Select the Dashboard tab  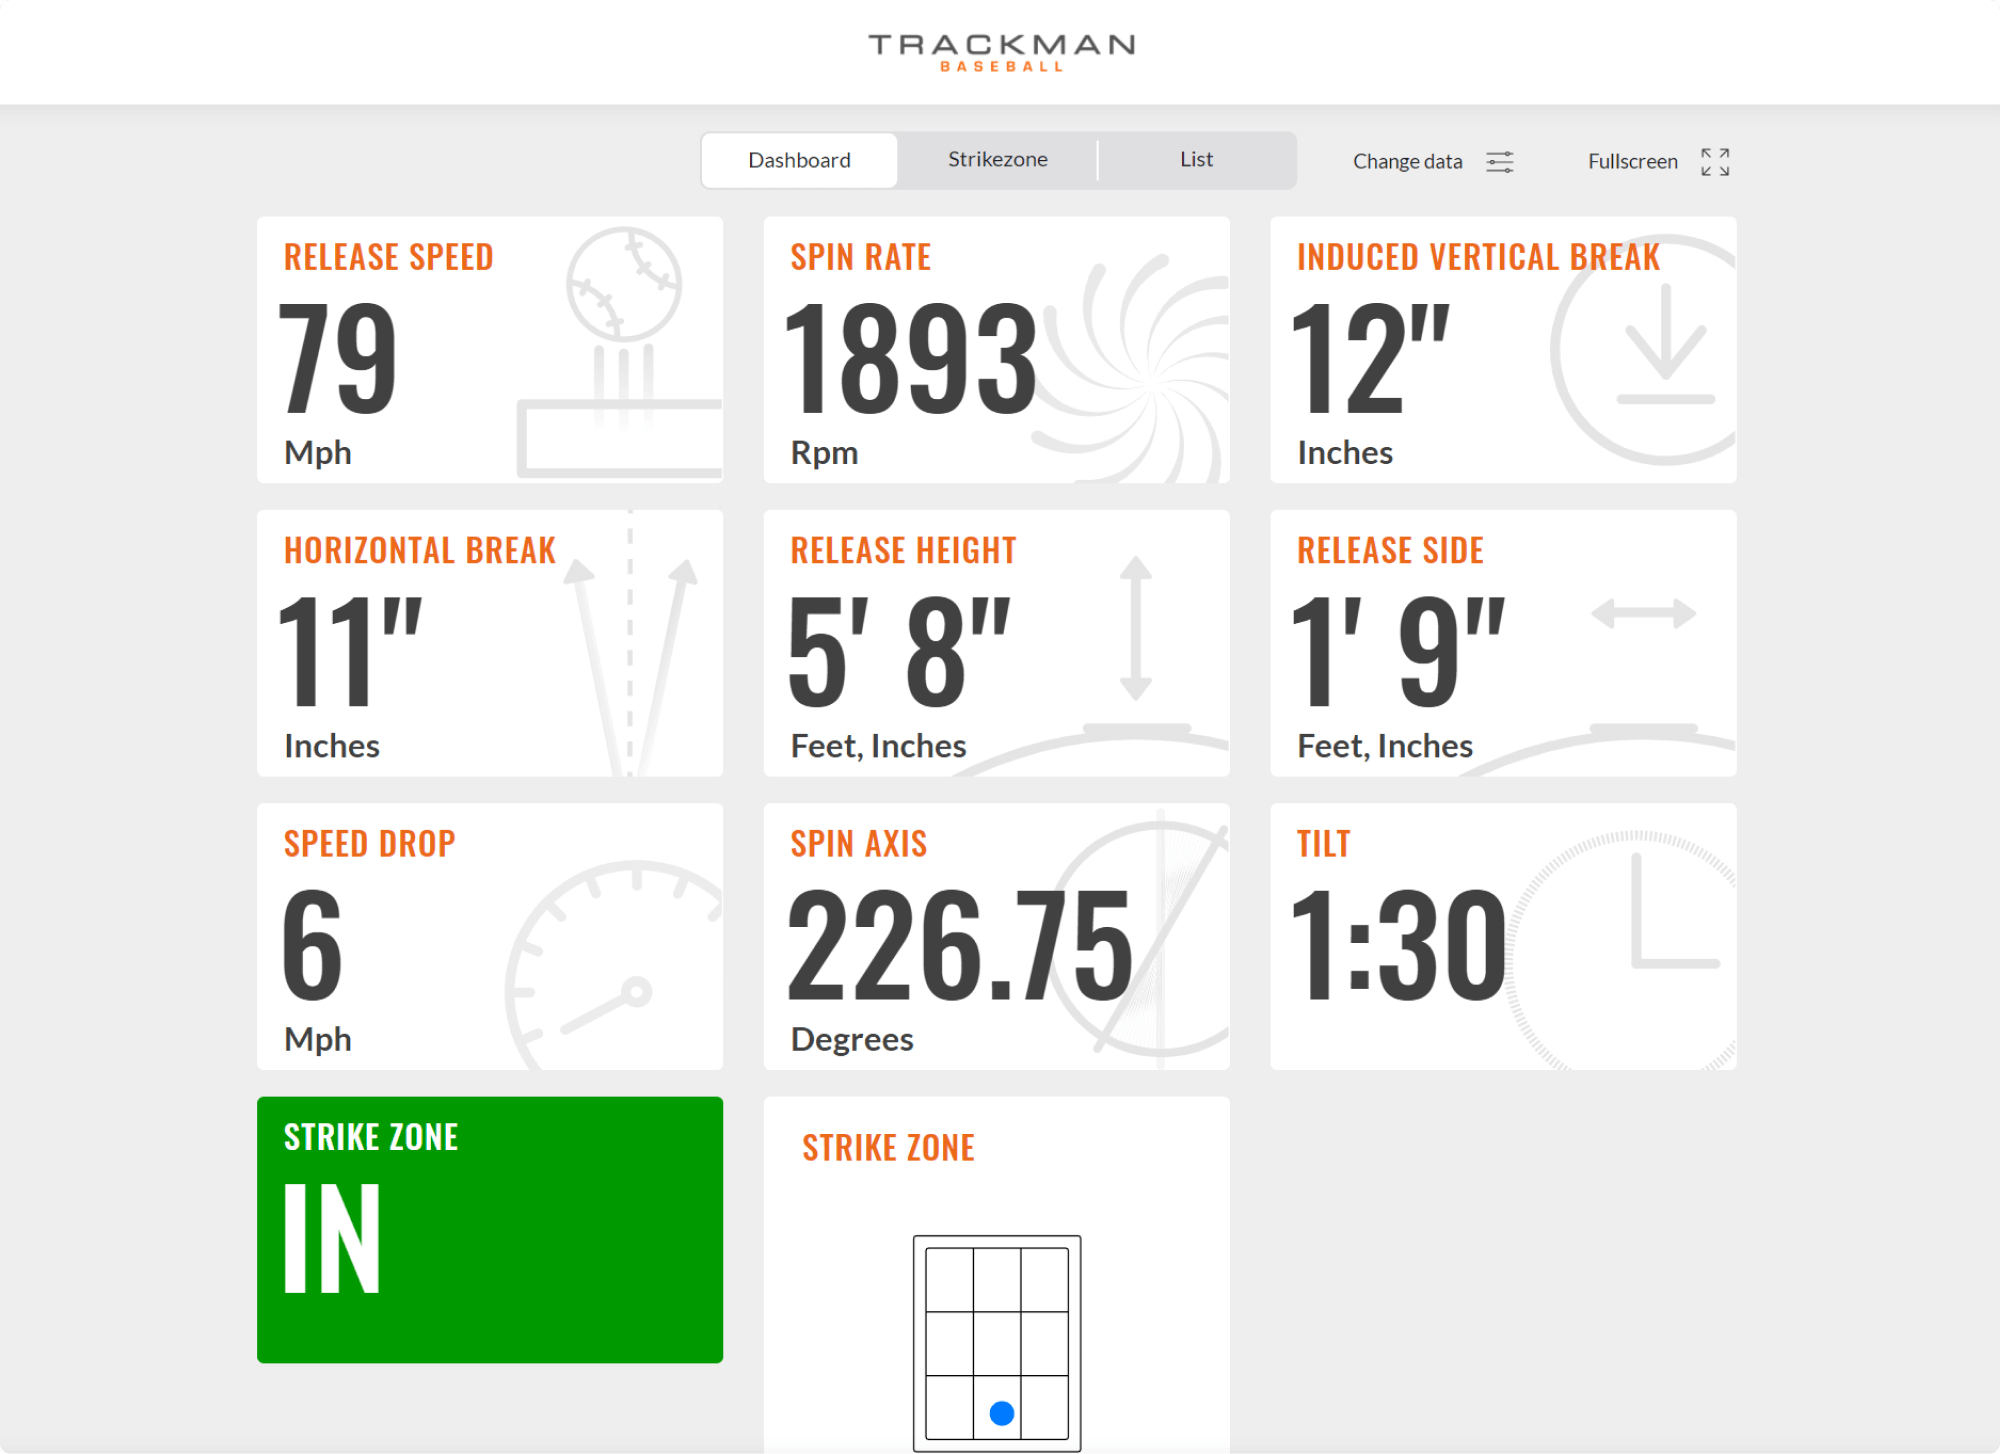point(799,159)
